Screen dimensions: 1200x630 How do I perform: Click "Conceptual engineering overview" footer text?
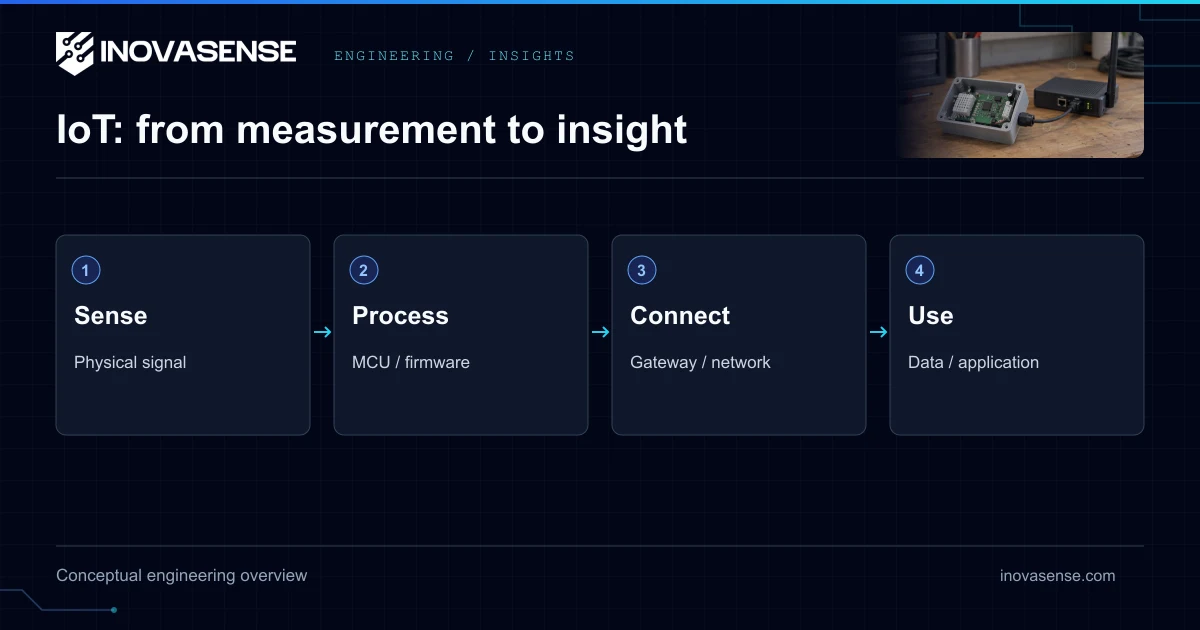182,576
